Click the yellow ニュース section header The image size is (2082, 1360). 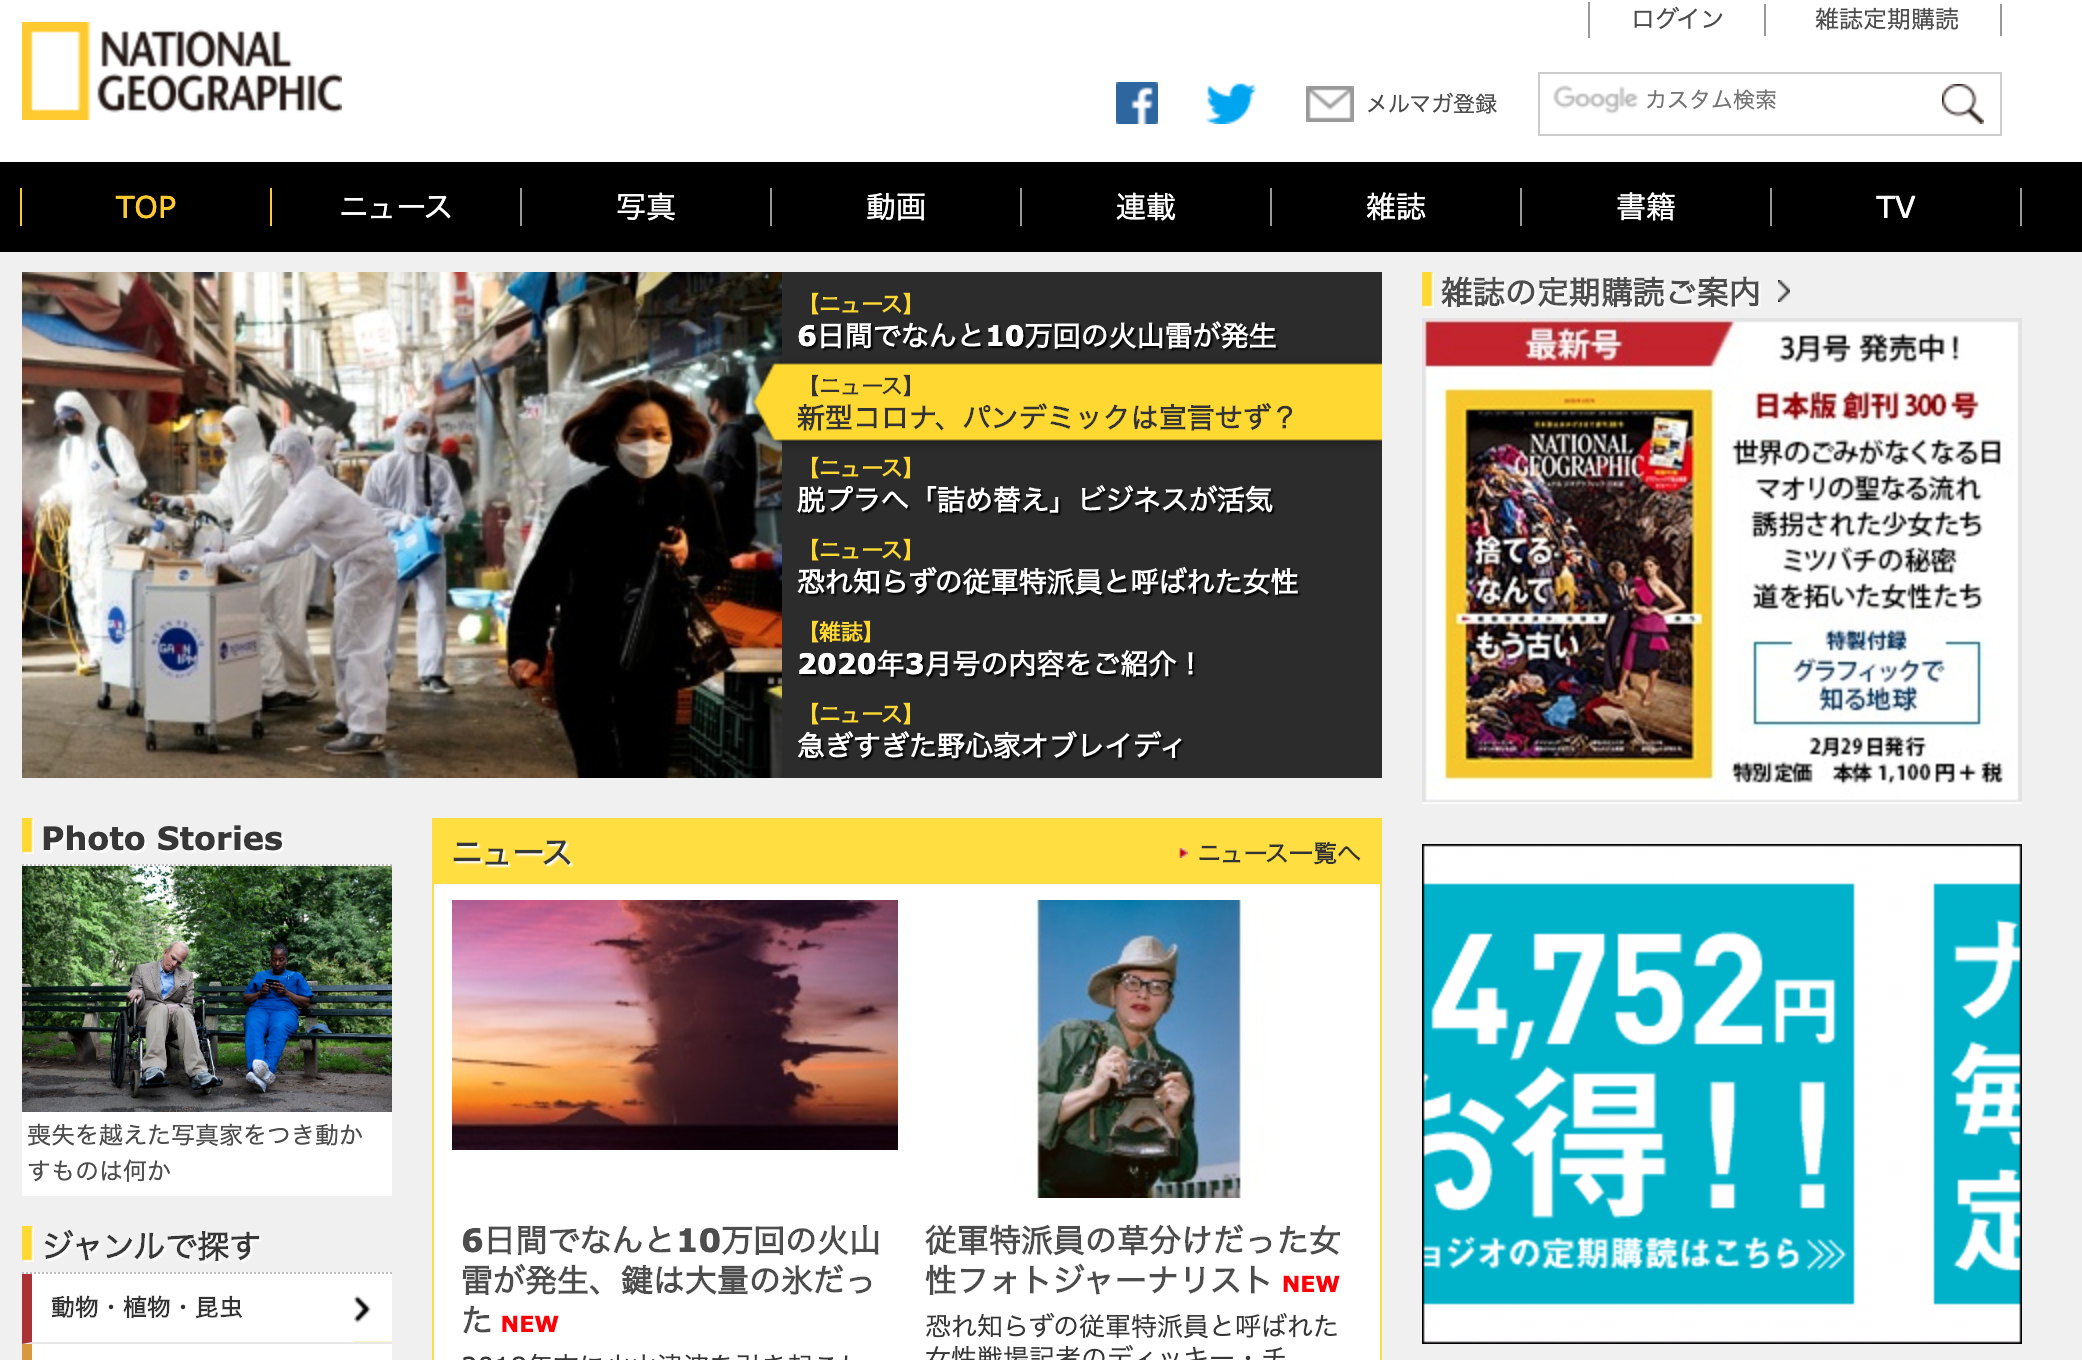907,852
